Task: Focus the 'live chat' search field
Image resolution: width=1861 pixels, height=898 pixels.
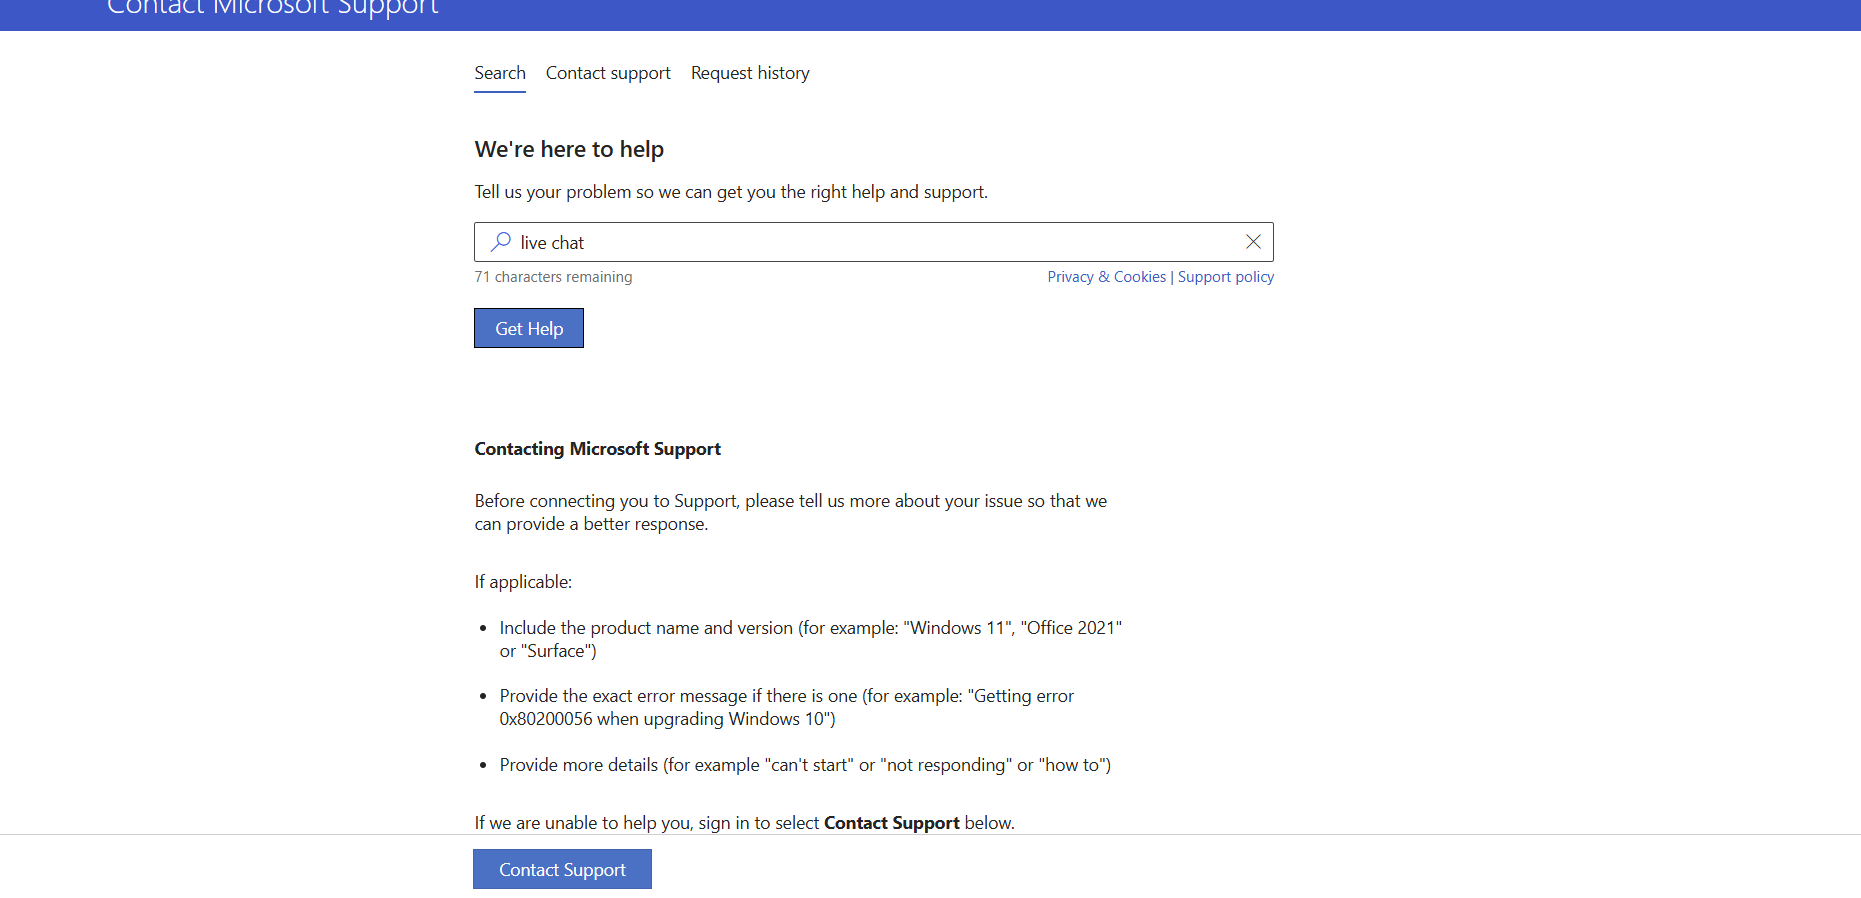Action: (x=874, y=242)
